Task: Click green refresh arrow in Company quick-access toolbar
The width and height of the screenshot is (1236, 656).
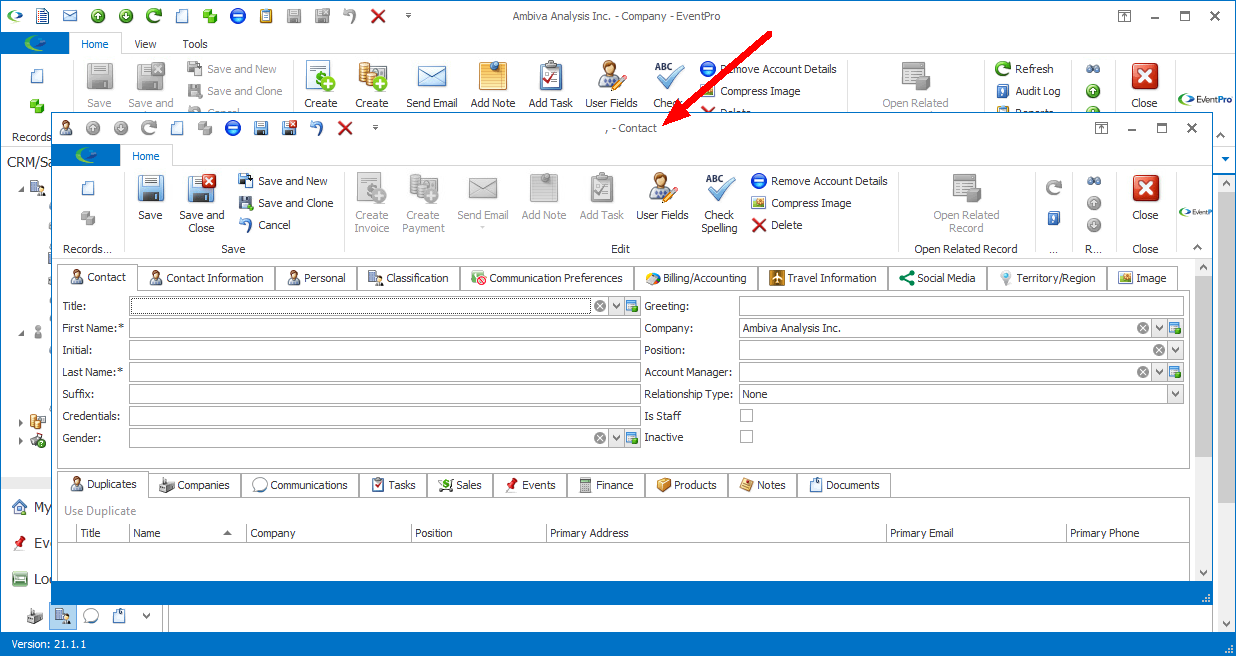Action: coord(154,16)
